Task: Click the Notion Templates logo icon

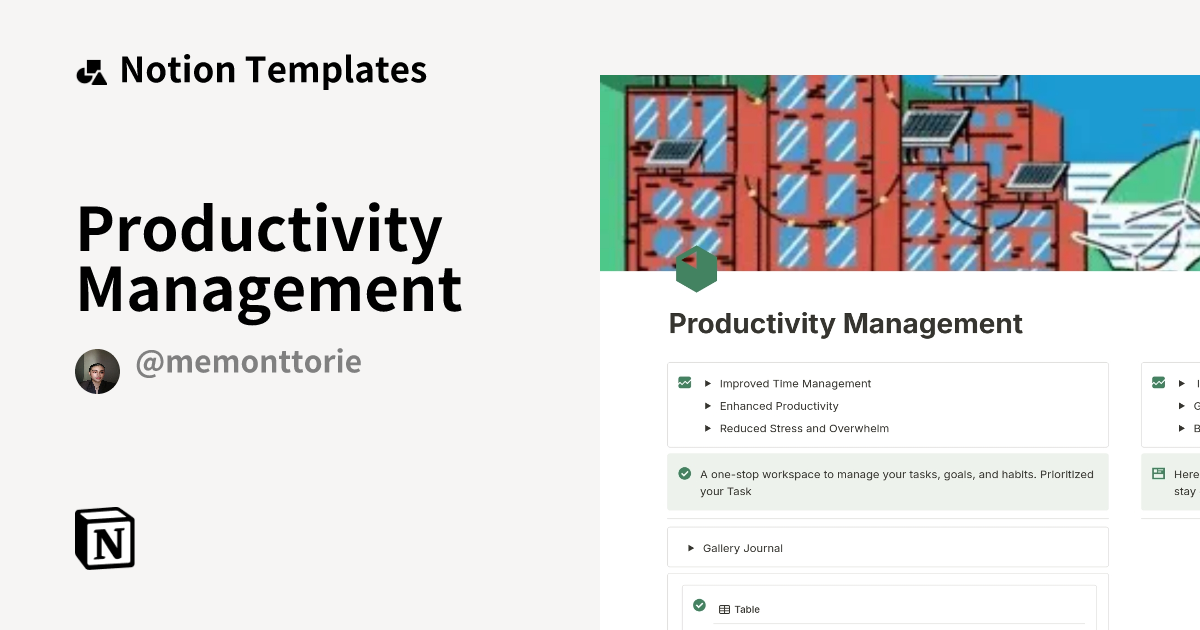Action: pyautogui.click(x=91, y=70)
